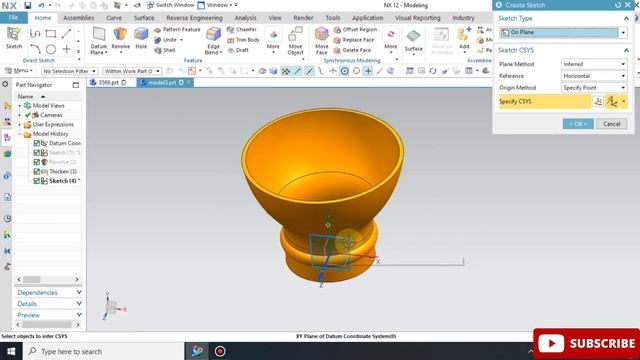Uncheck the Datum Coordinate System feature
The image size is (640, 360).
click(x=36, y=143)
